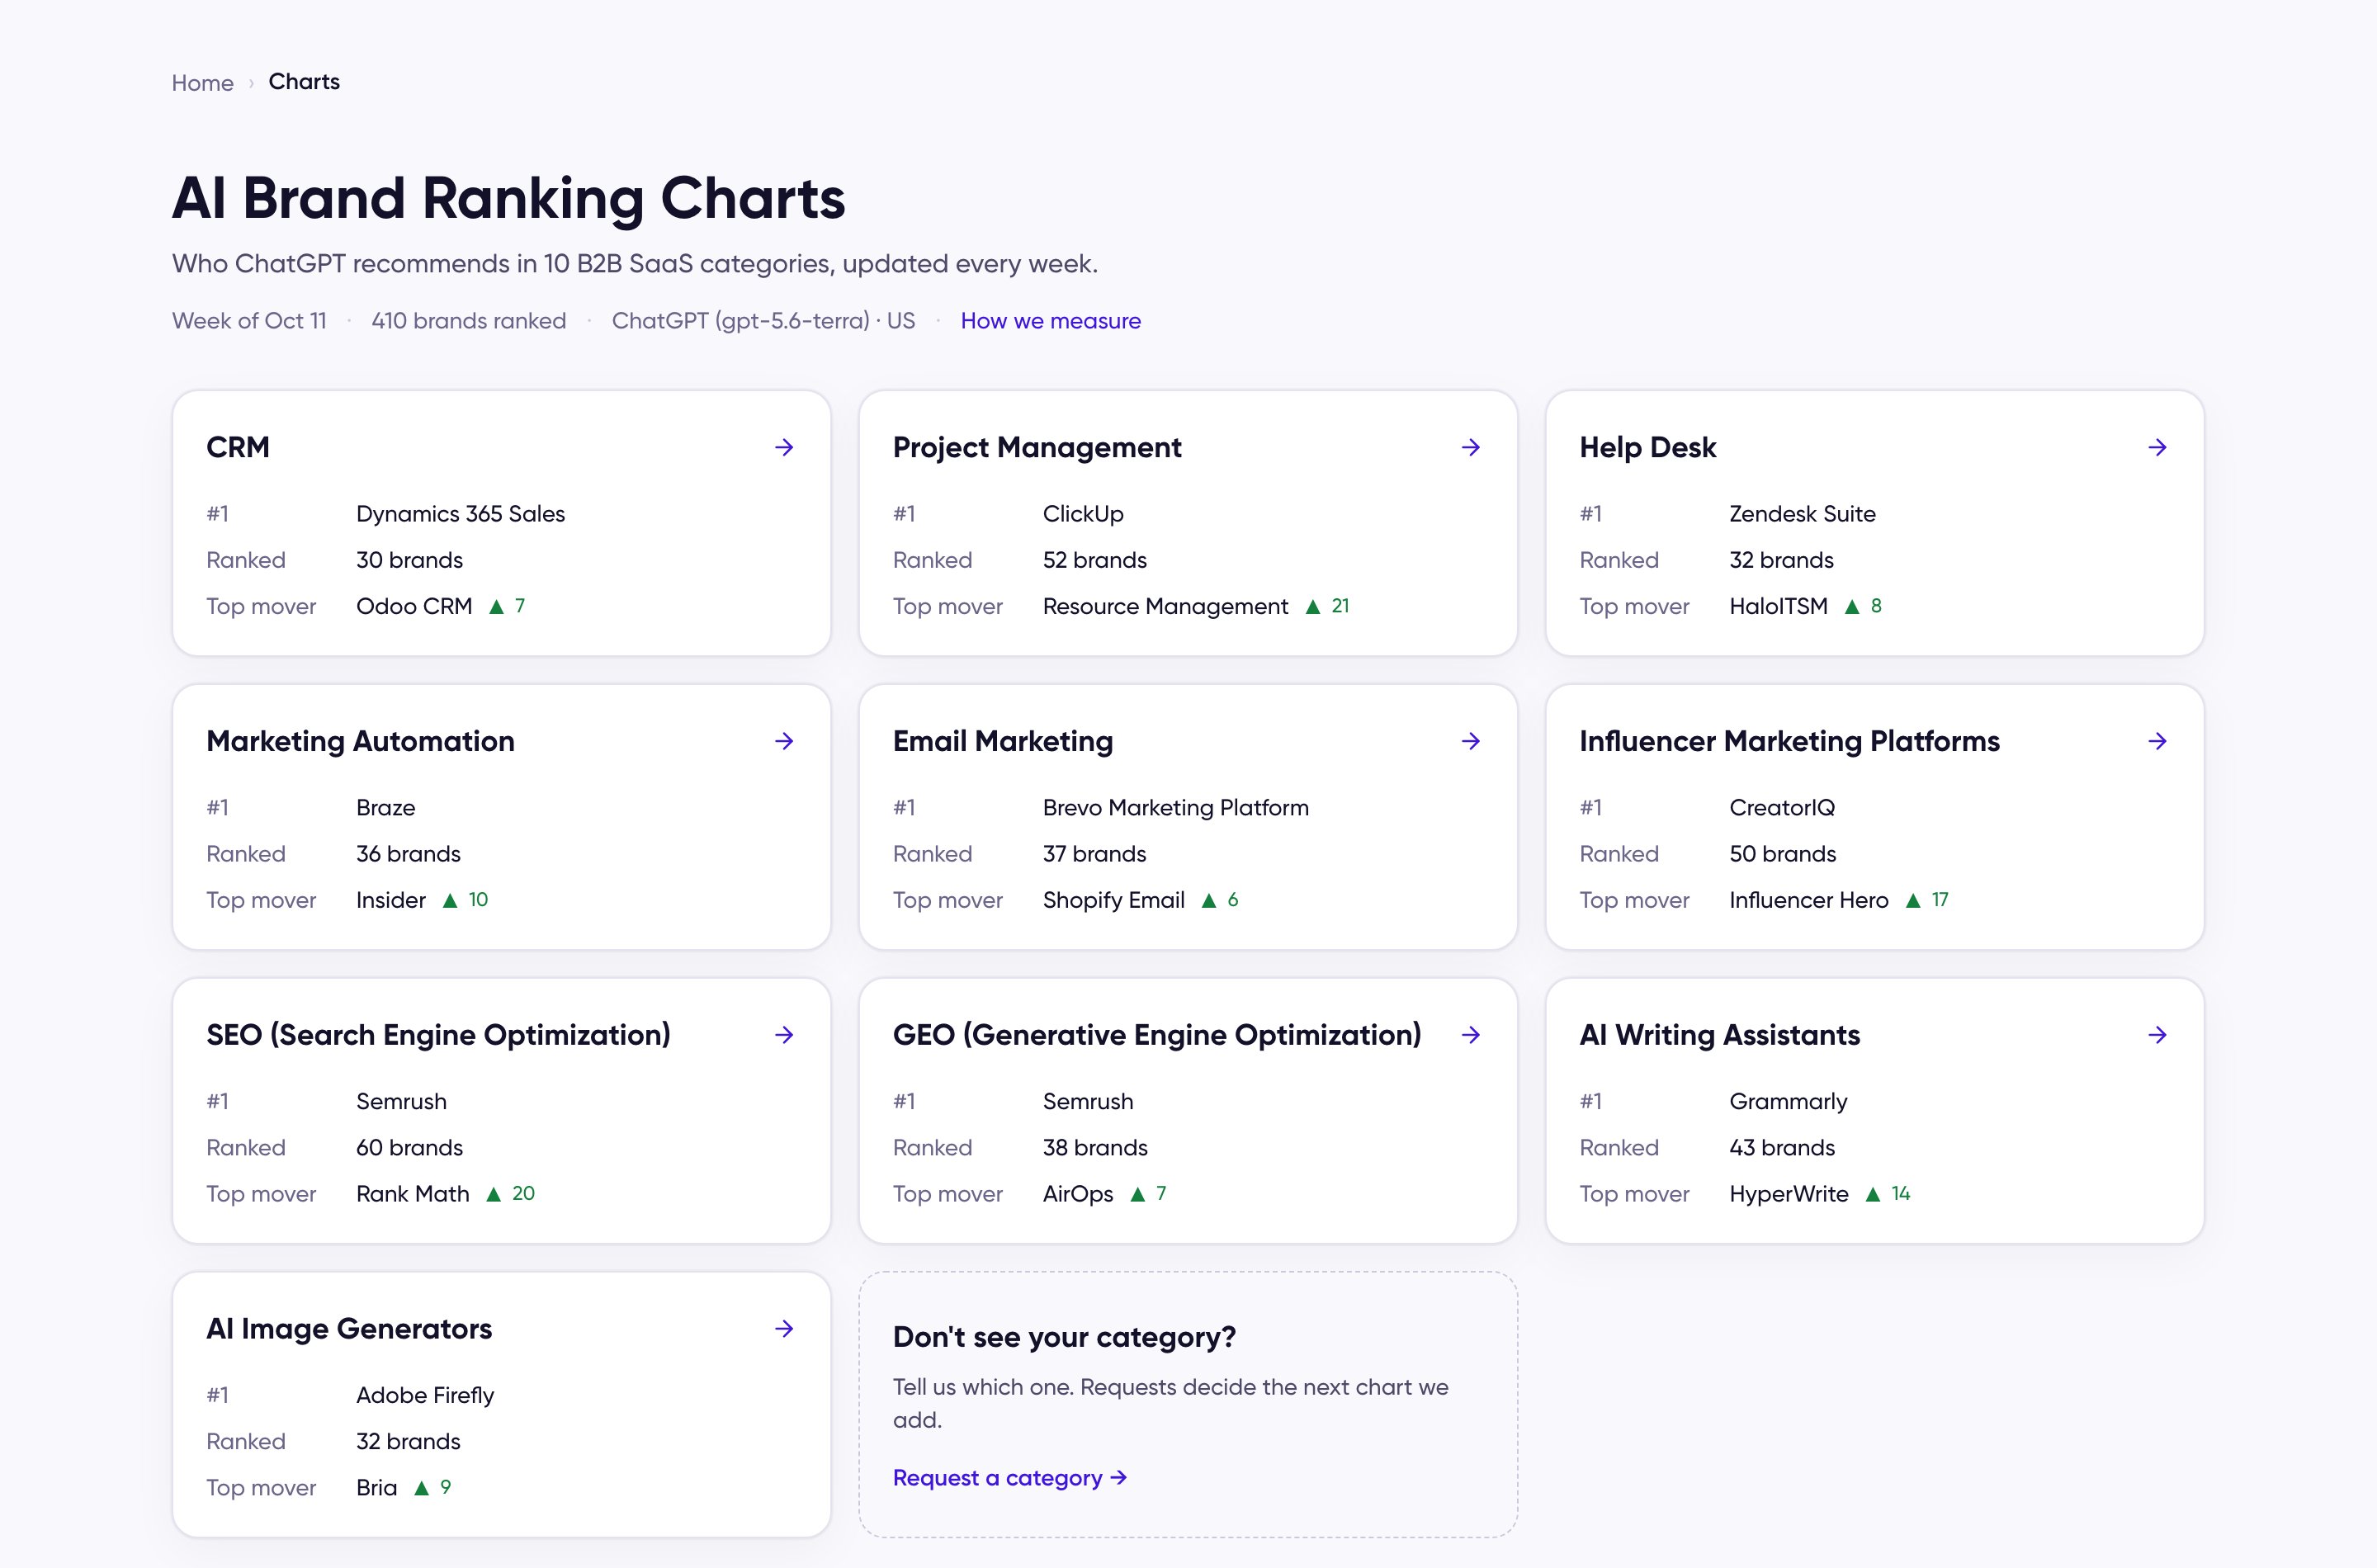Click the 410 brands ranked text

pos(468,321)
